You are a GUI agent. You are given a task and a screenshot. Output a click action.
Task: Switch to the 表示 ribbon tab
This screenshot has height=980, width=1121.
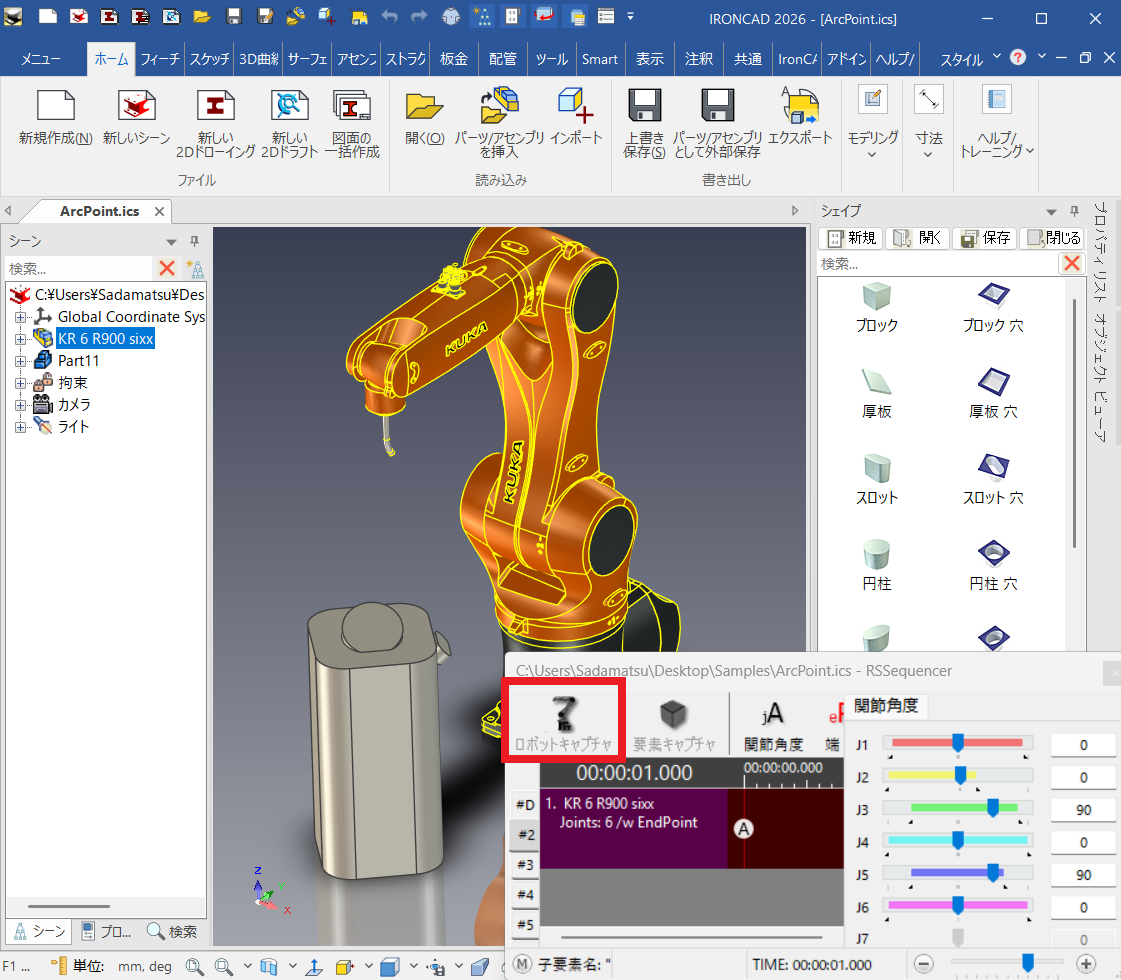[x=649, y=59]
